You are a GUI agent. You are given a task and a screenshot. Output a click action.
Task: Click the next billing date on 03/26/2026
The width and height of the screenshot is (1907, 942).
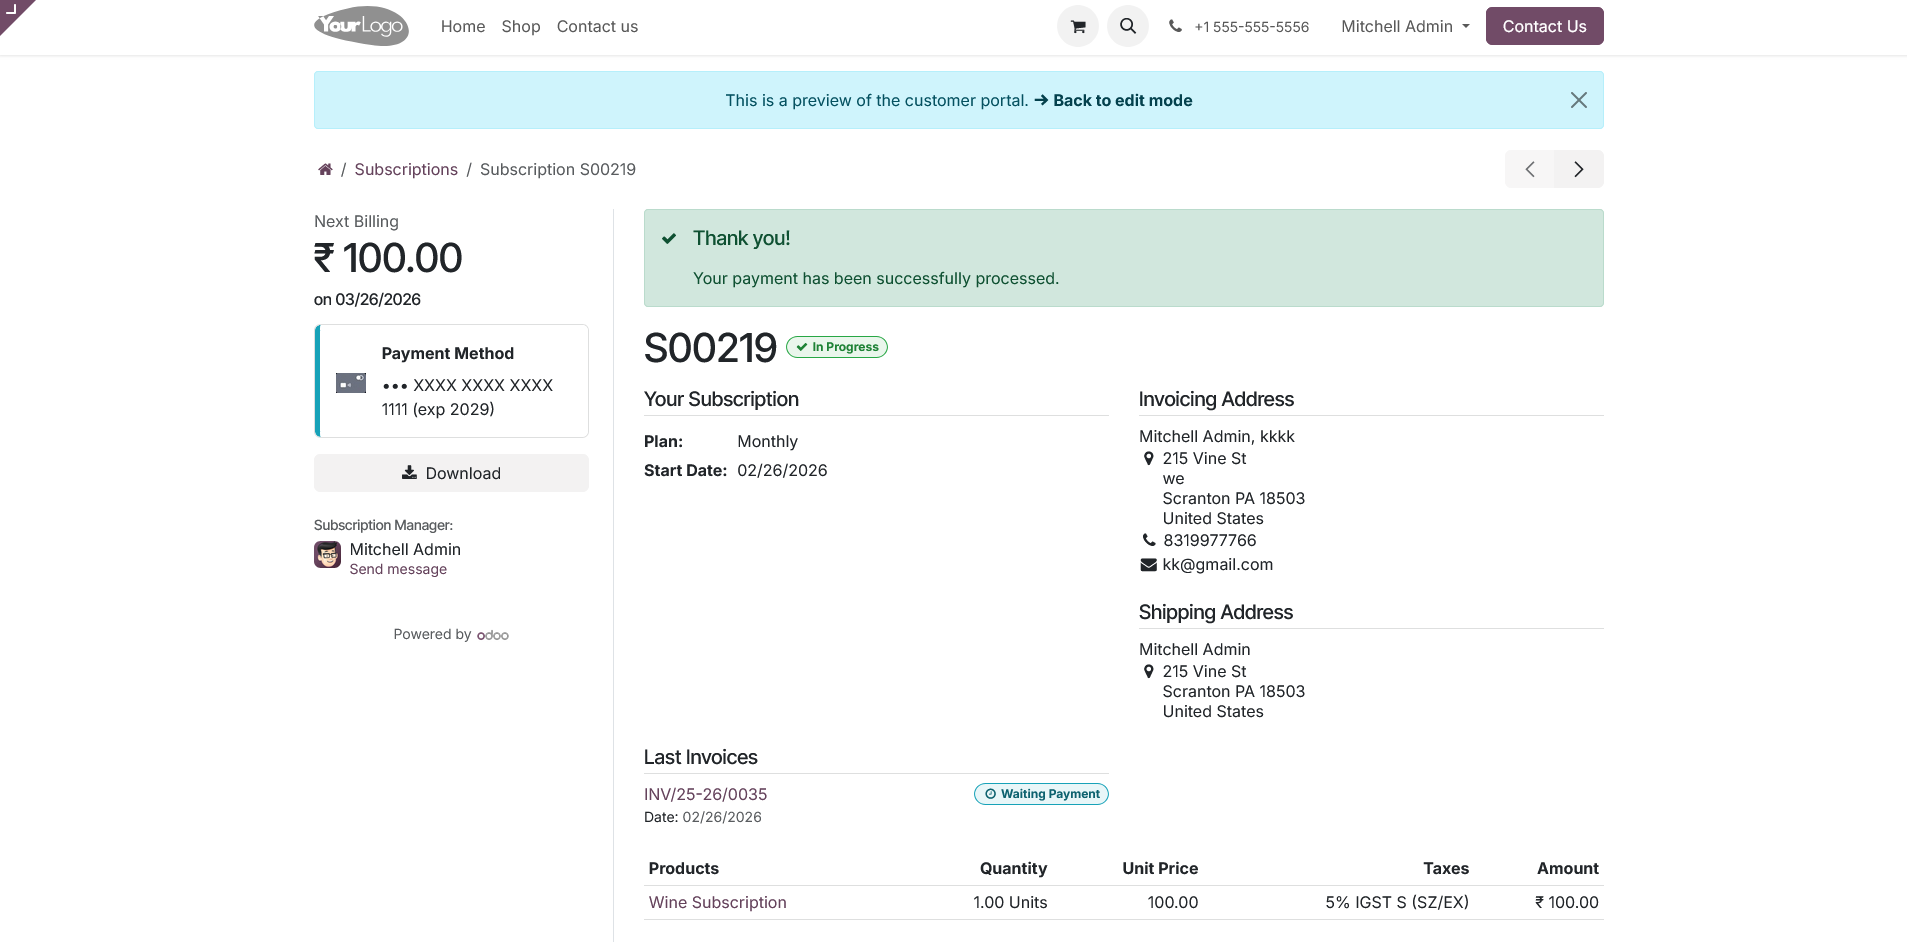coord(367,299)
